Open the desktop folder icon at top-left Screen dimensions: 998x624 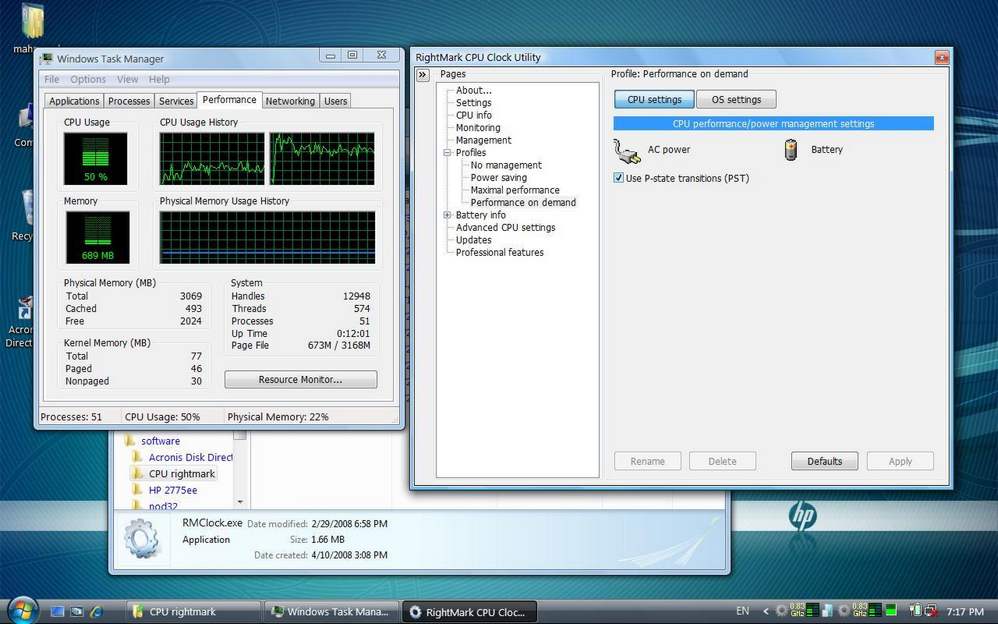[32, 22]
